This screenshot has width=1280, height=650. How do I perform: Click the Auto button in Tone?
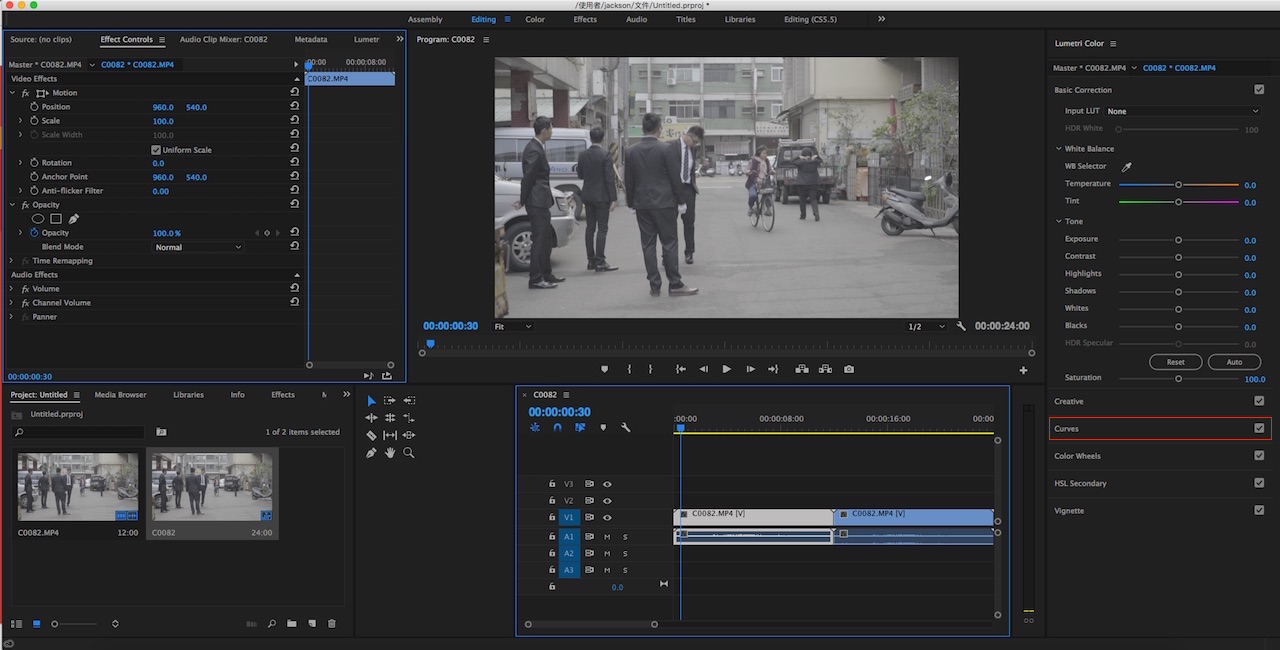click(x=1234, y=362)
